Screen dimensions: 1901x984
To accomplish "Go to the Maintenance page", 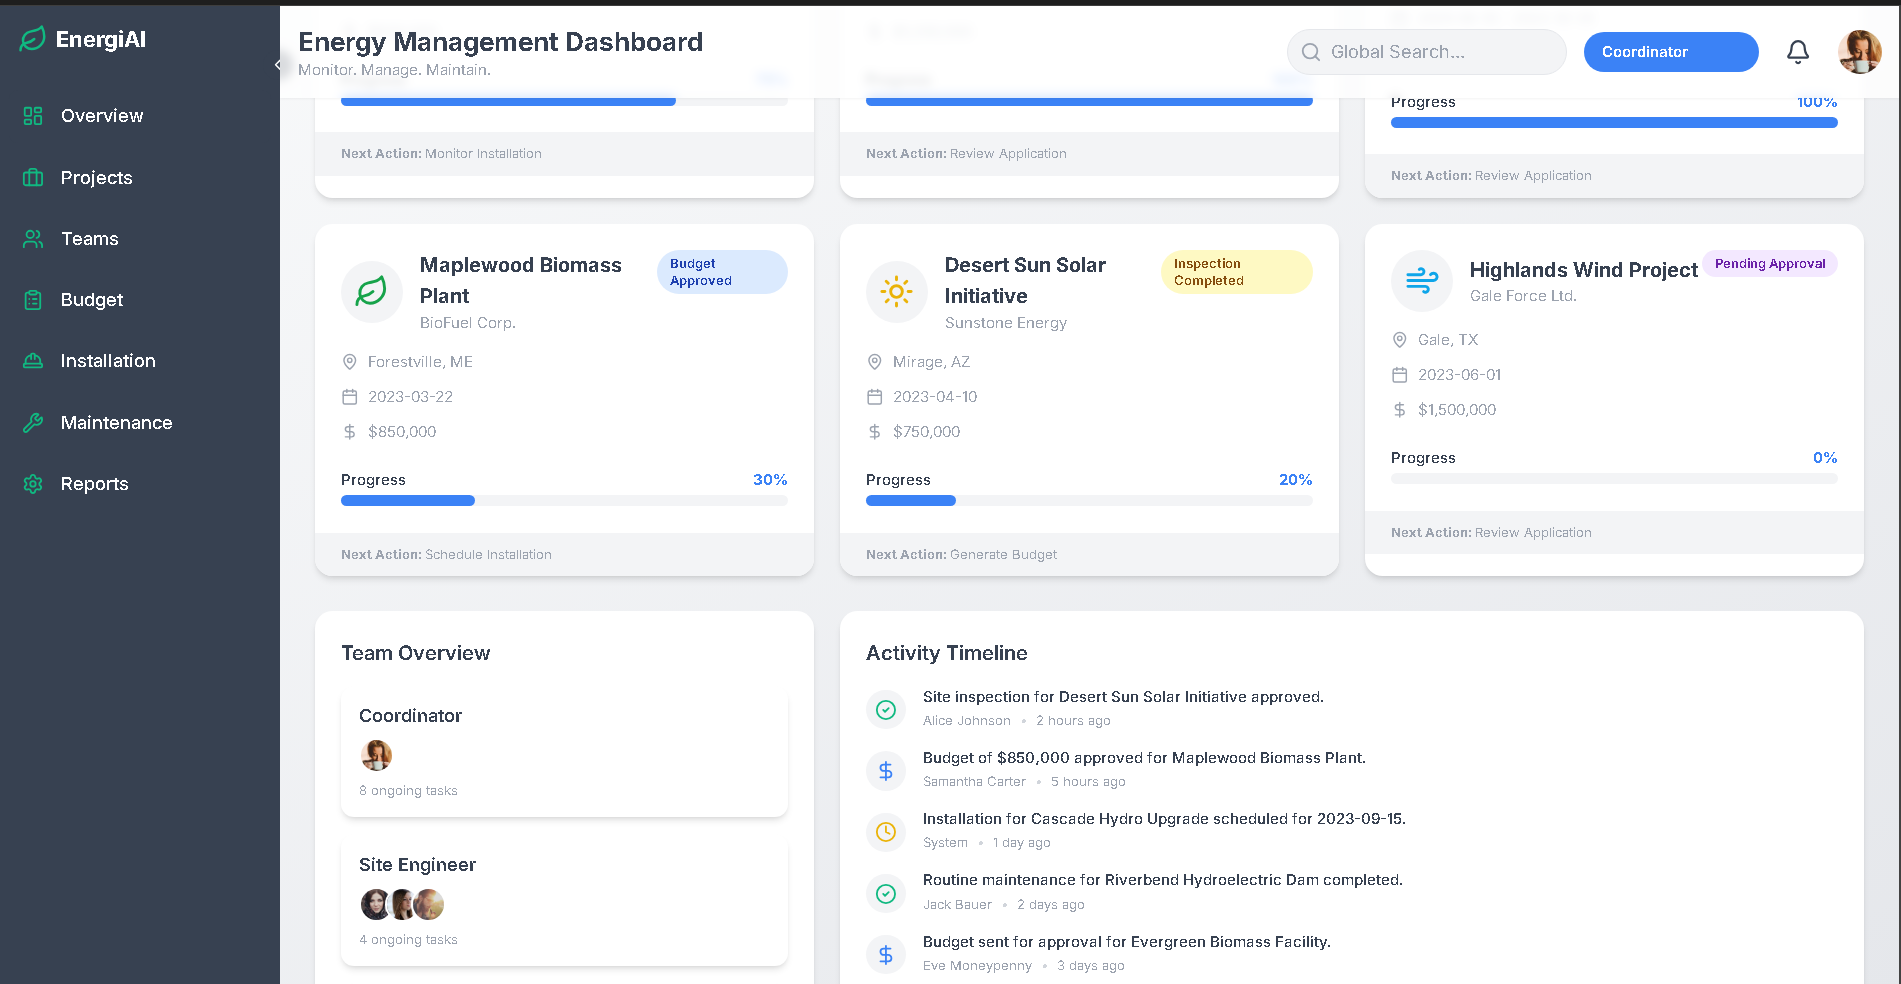I will tap(116, 423).
